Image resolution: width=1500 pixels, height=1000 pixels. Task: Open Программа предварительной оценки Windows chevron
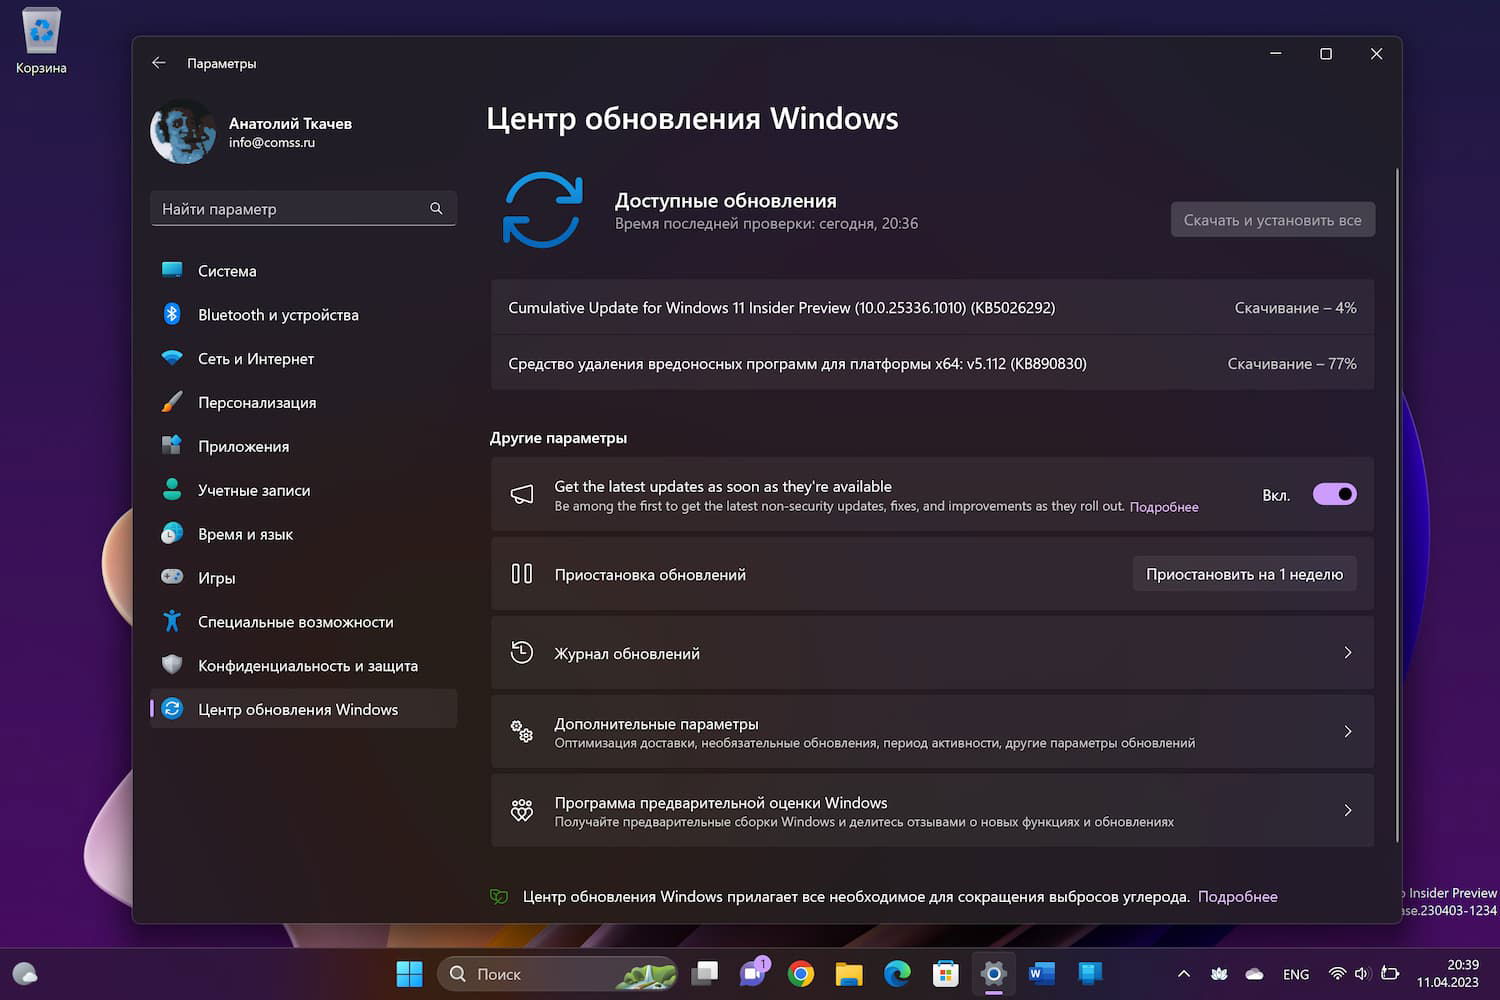click(x=1348, y=811)
